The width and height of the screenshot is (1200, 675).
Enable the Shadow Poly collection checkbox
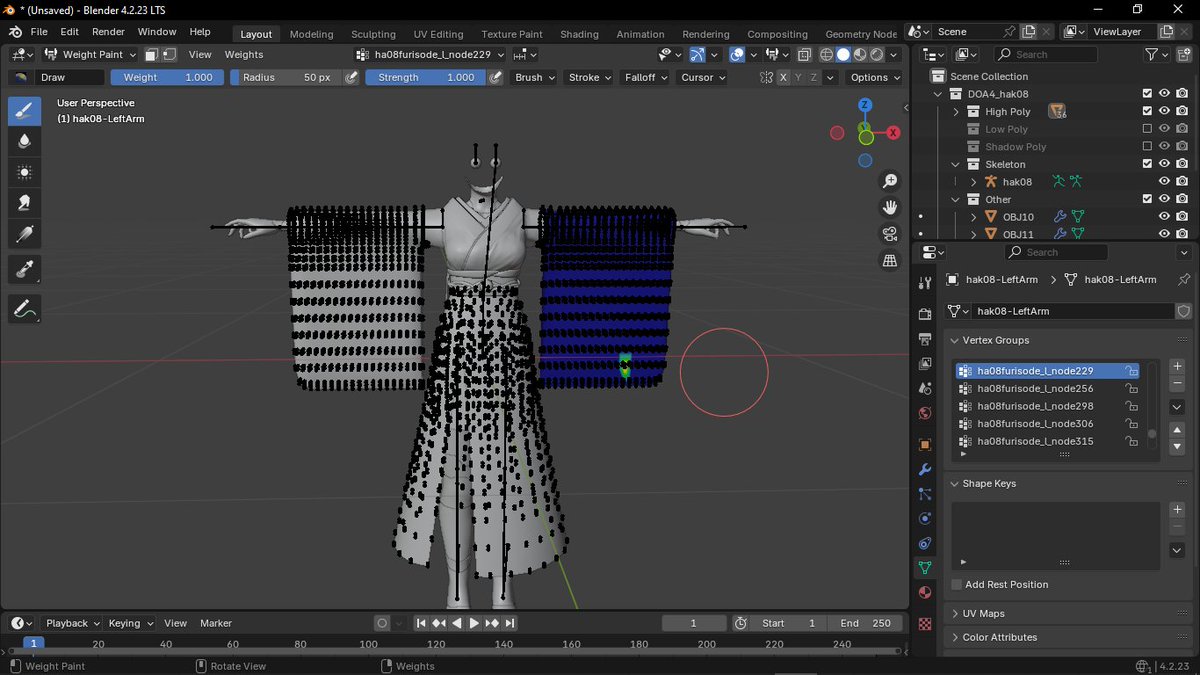point(1147,147)
